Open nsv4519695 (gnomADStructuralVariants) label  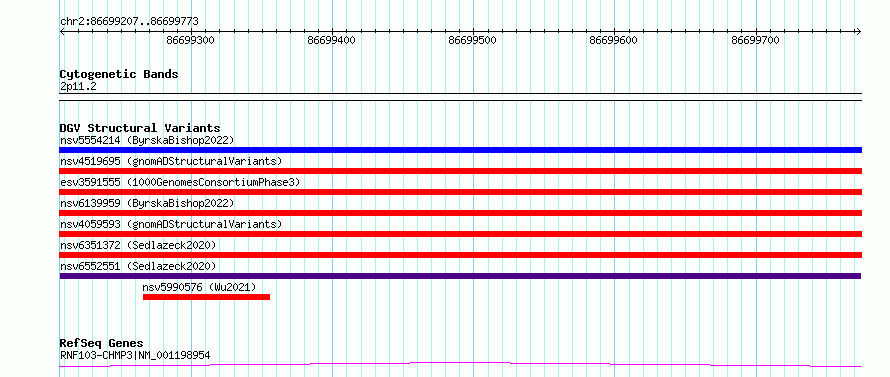tap(171, 161)
